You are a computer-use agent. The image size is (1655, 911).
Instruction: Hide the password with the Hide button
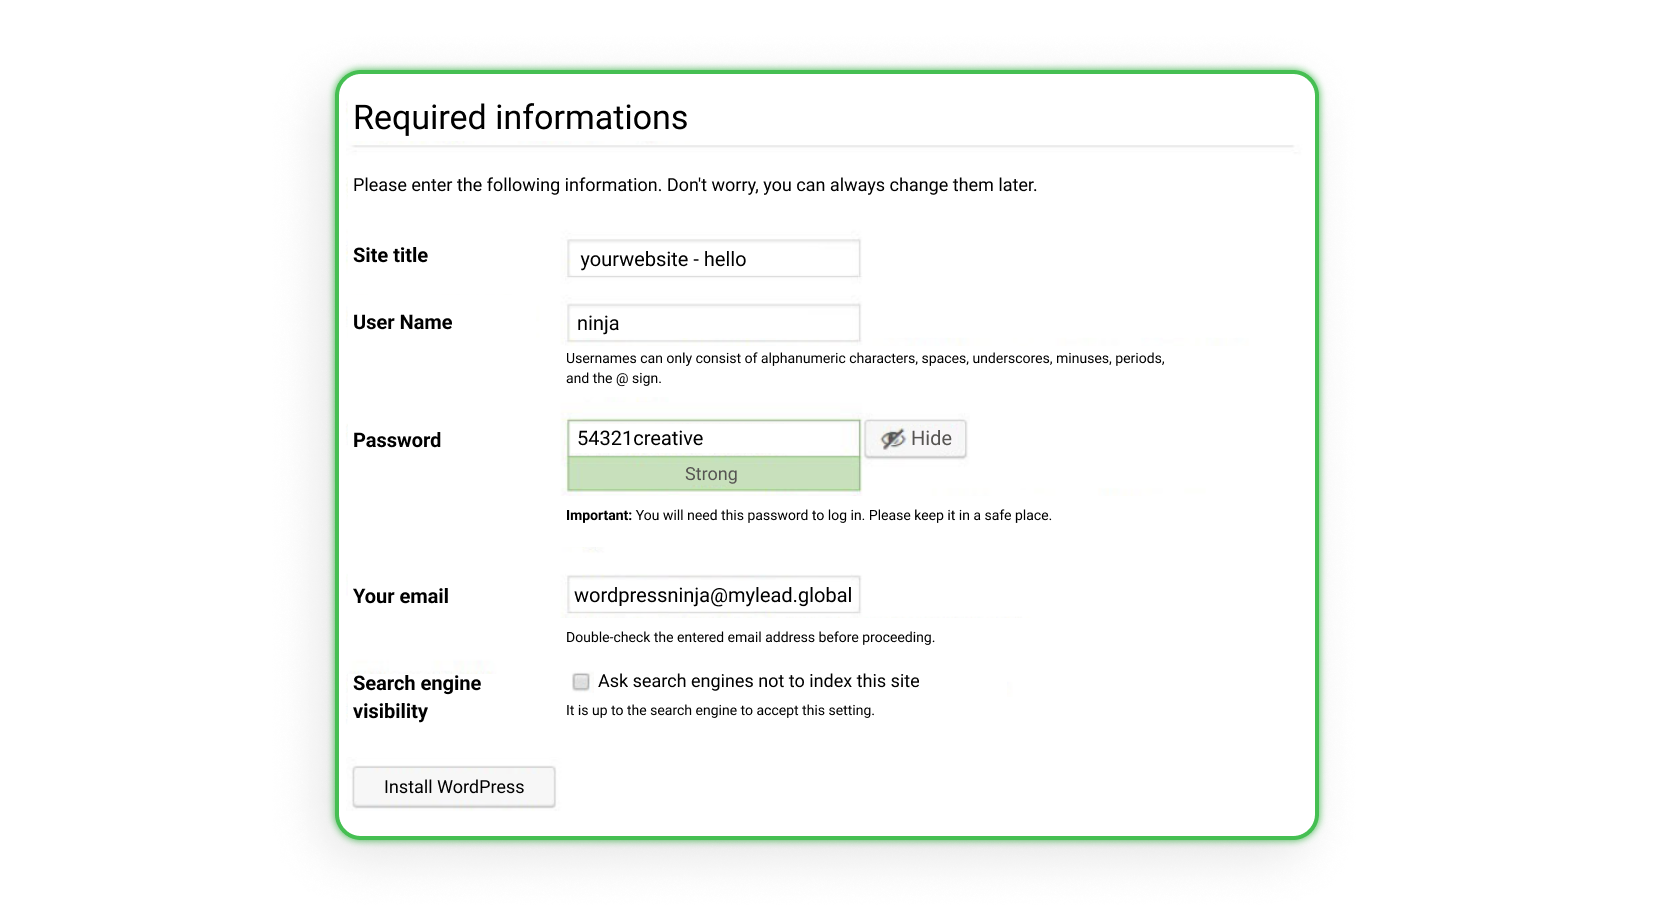click(915, 438)
